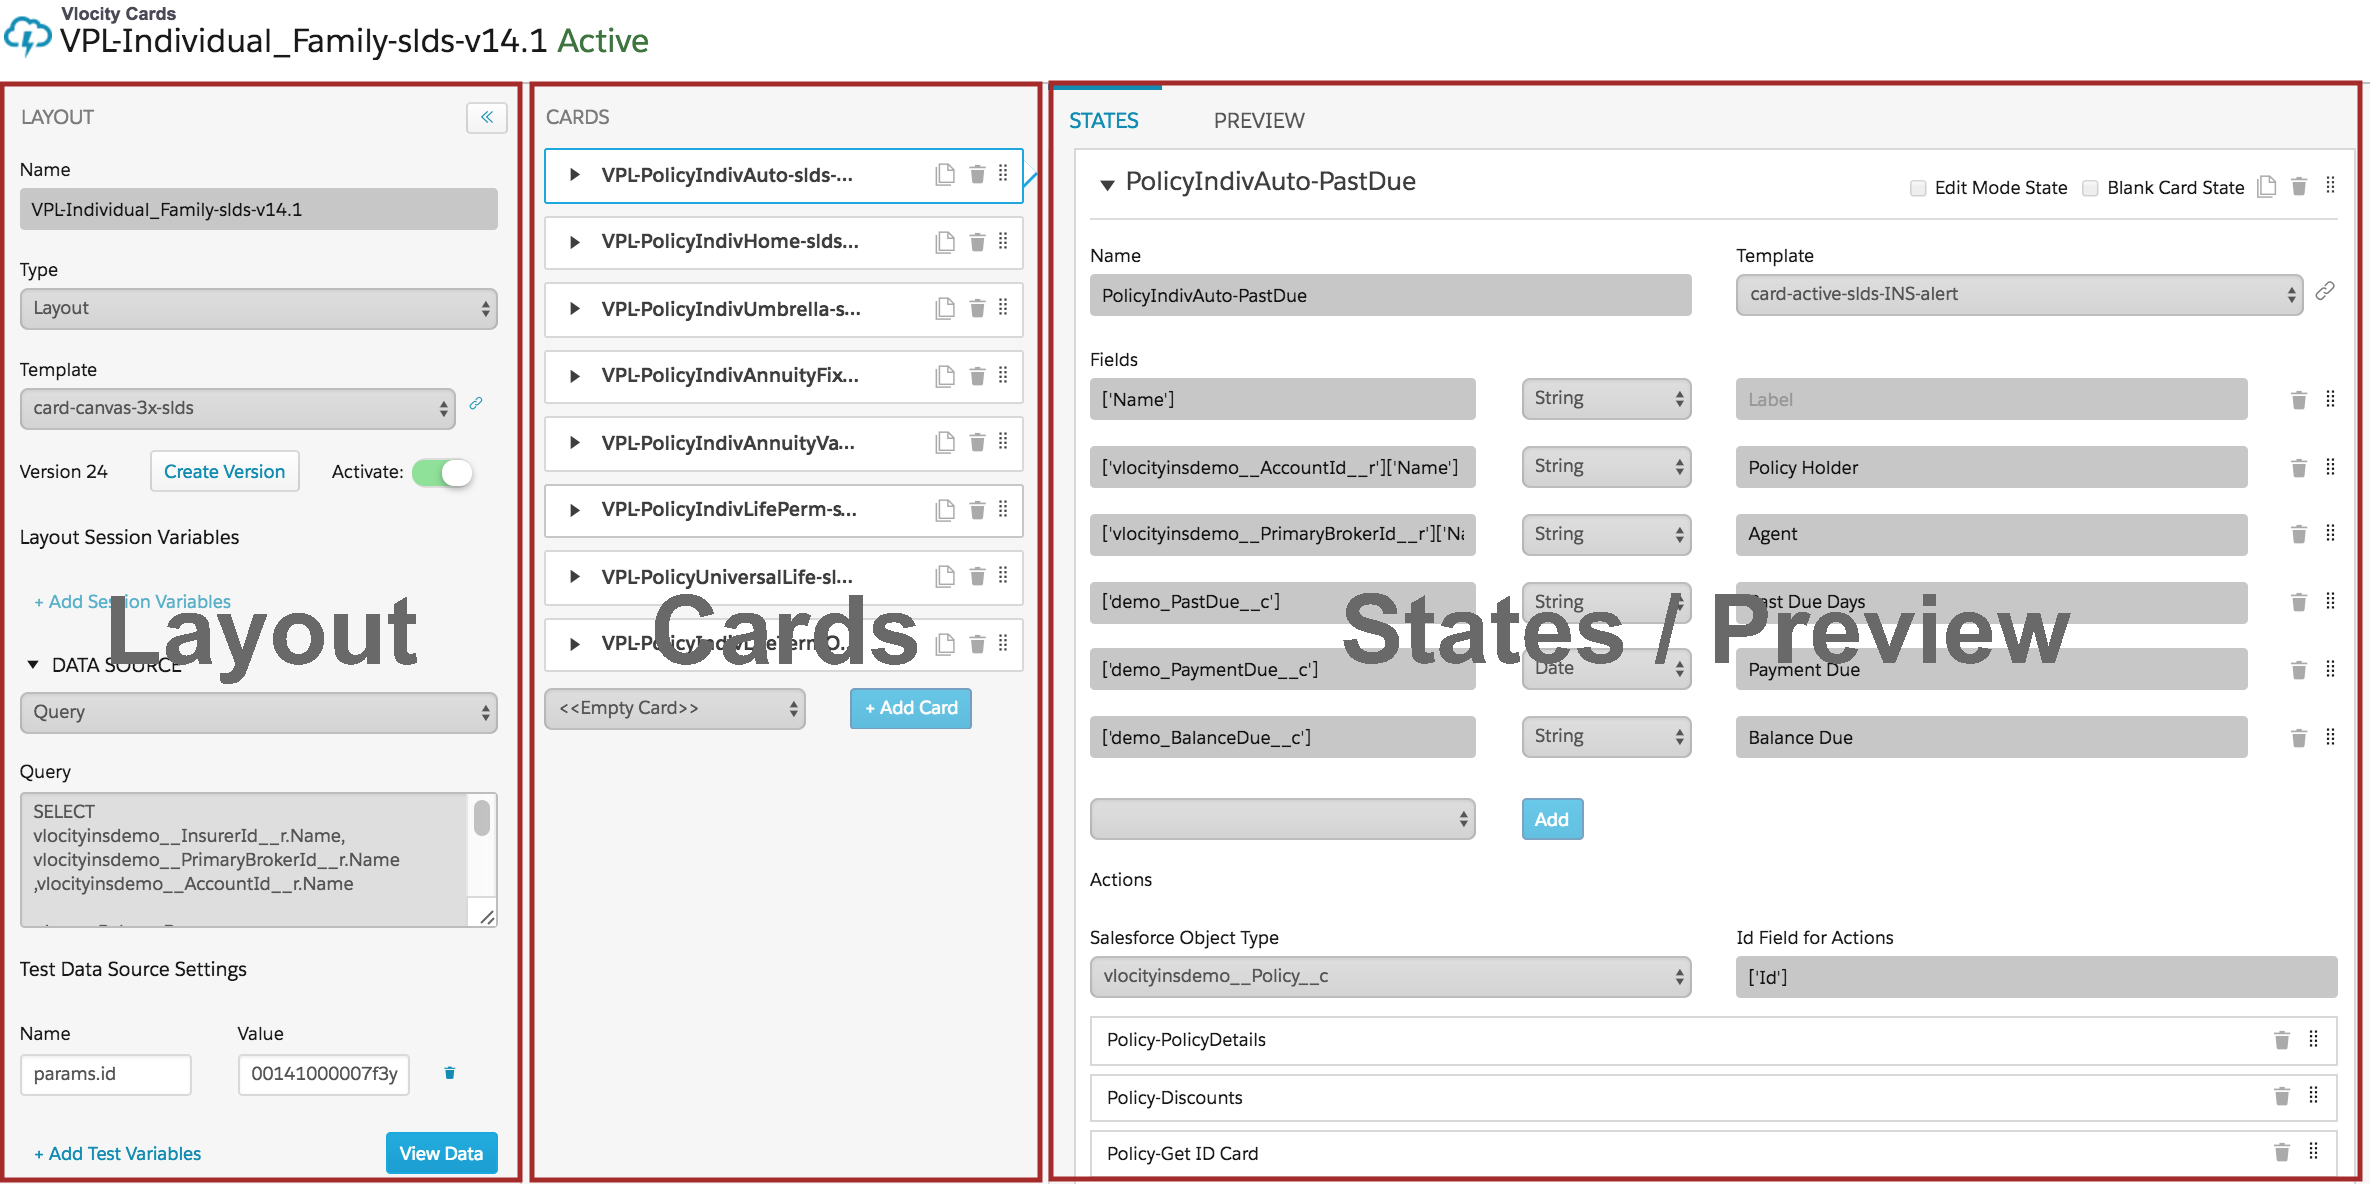Delete the Payment Due field row
Screen dimensions: 2370x1184
pos(2299,670)
